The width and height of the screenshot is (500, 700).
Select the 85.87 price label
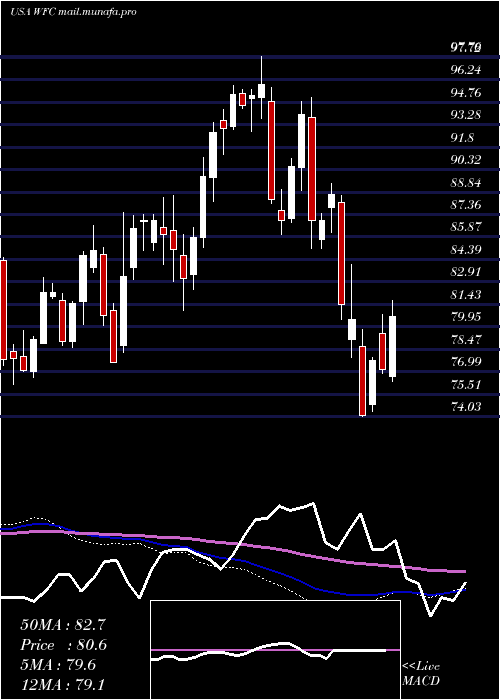pos(466,227)
